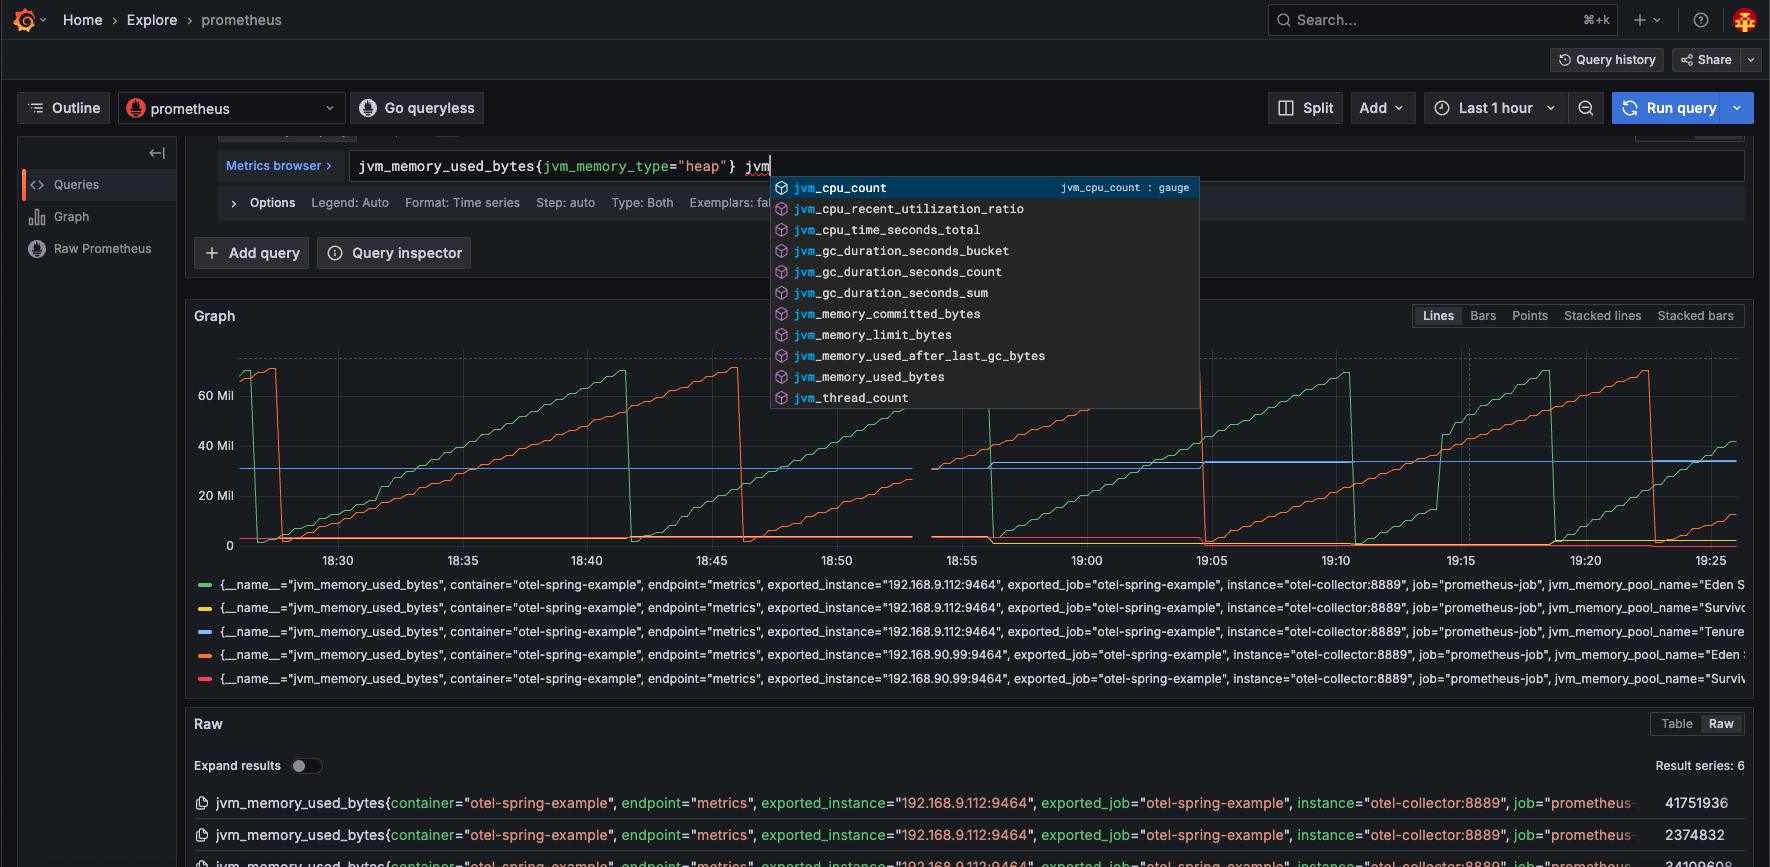This screenshot has width=1770, height=867.
Task: Select Stacked lines graph style
Action: (x=1603, y=316)
